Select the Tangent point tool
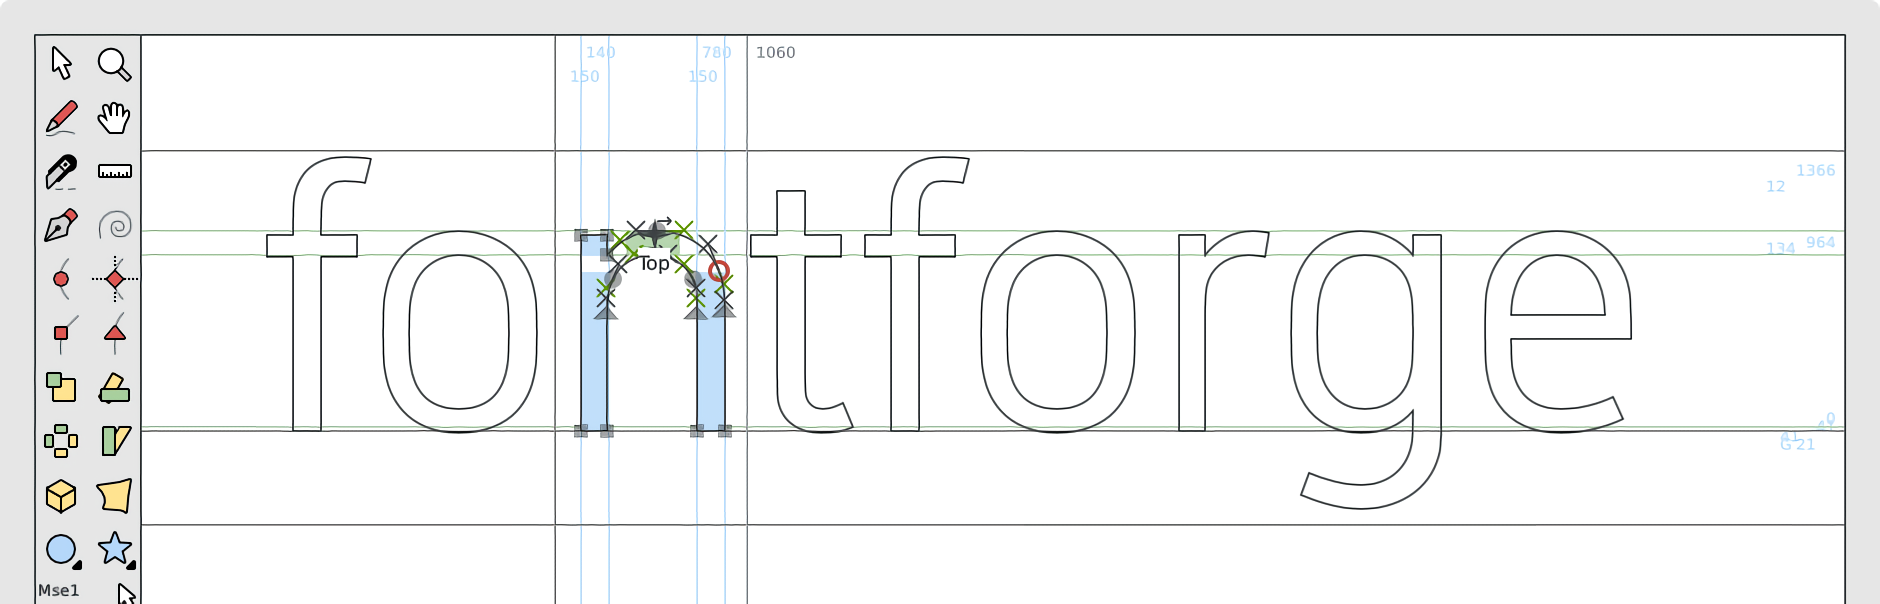 tap(114, 333)
